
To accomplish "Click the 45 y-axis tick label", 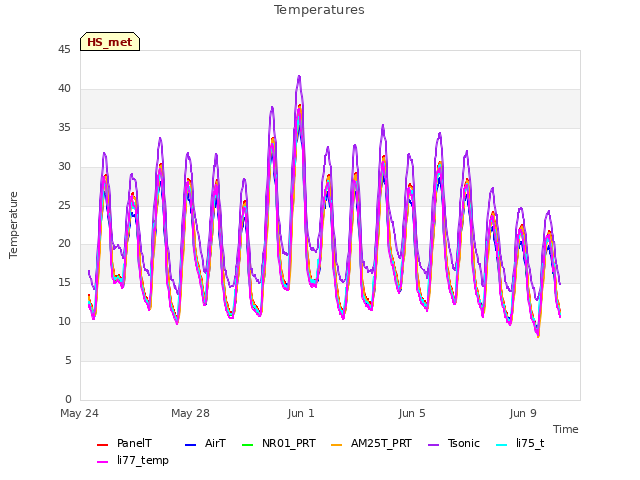I will [64, 50].
